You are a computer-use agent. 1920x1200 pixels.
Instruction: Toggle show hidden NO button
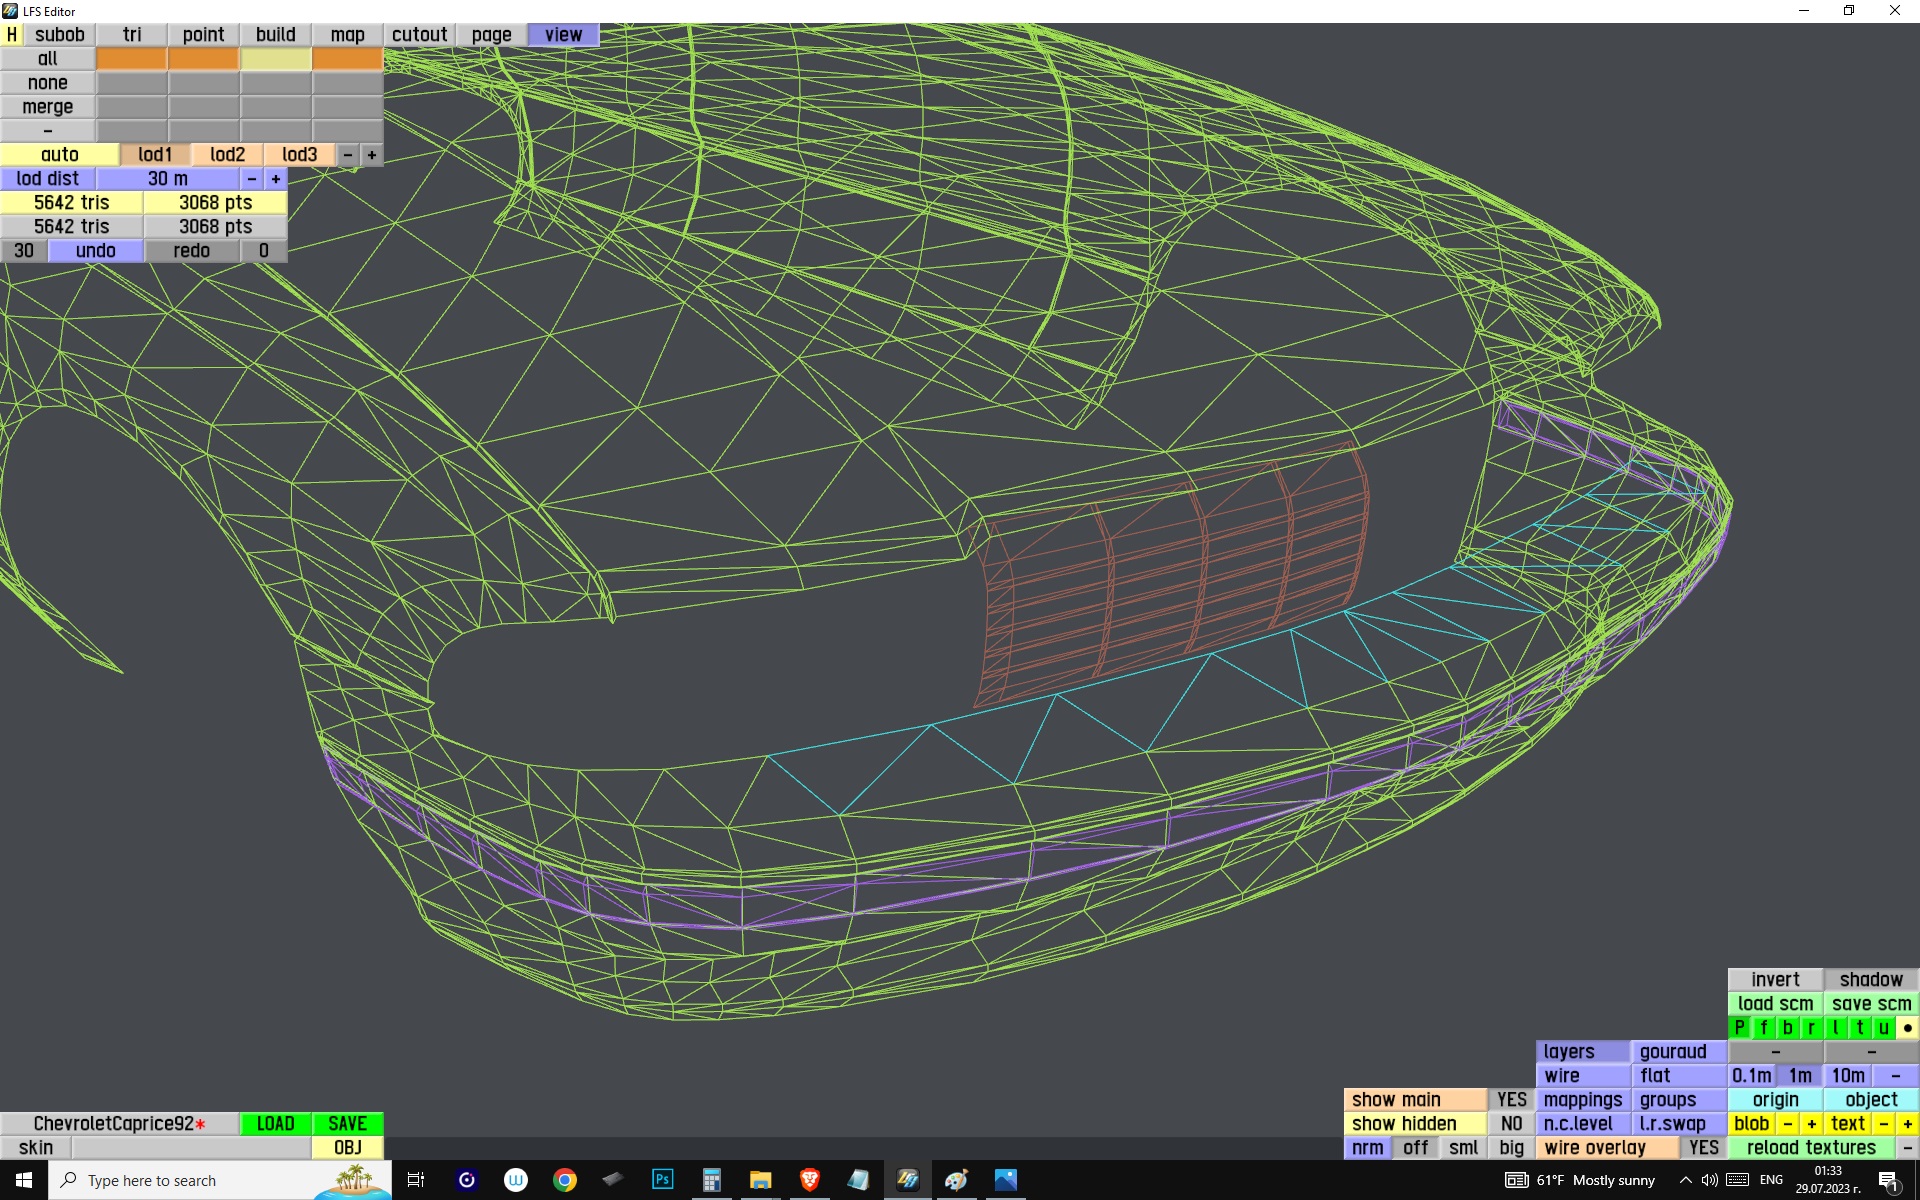(1511, 1123)
